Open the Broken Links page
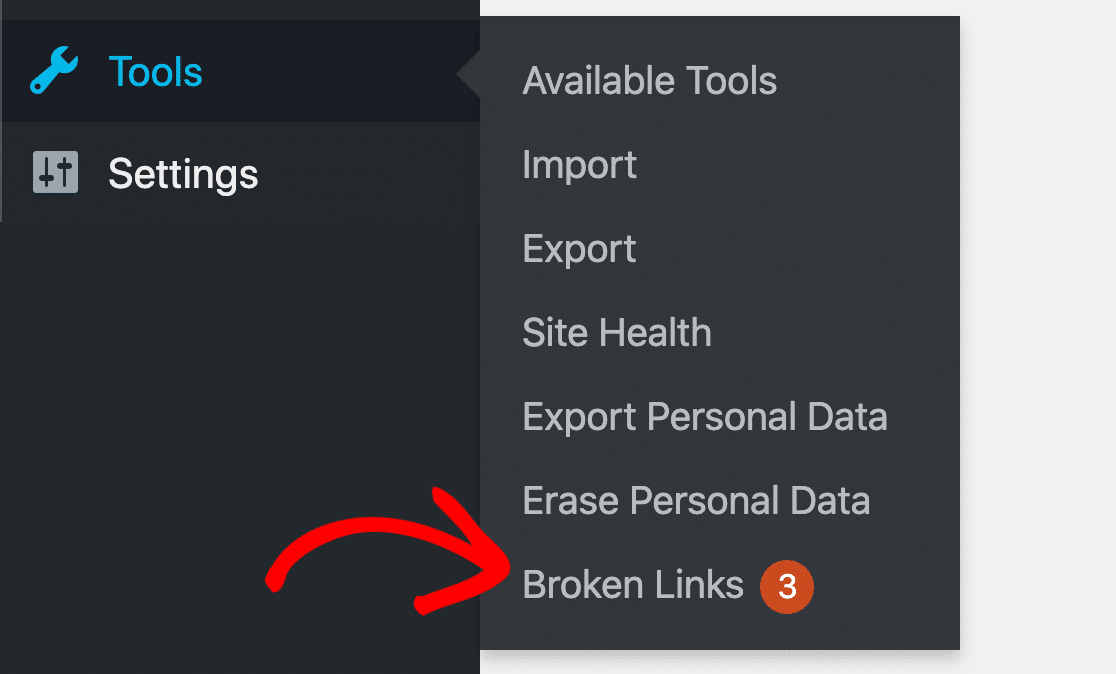The height and width of the screenshot is (674, 1116). pos(633,585)
